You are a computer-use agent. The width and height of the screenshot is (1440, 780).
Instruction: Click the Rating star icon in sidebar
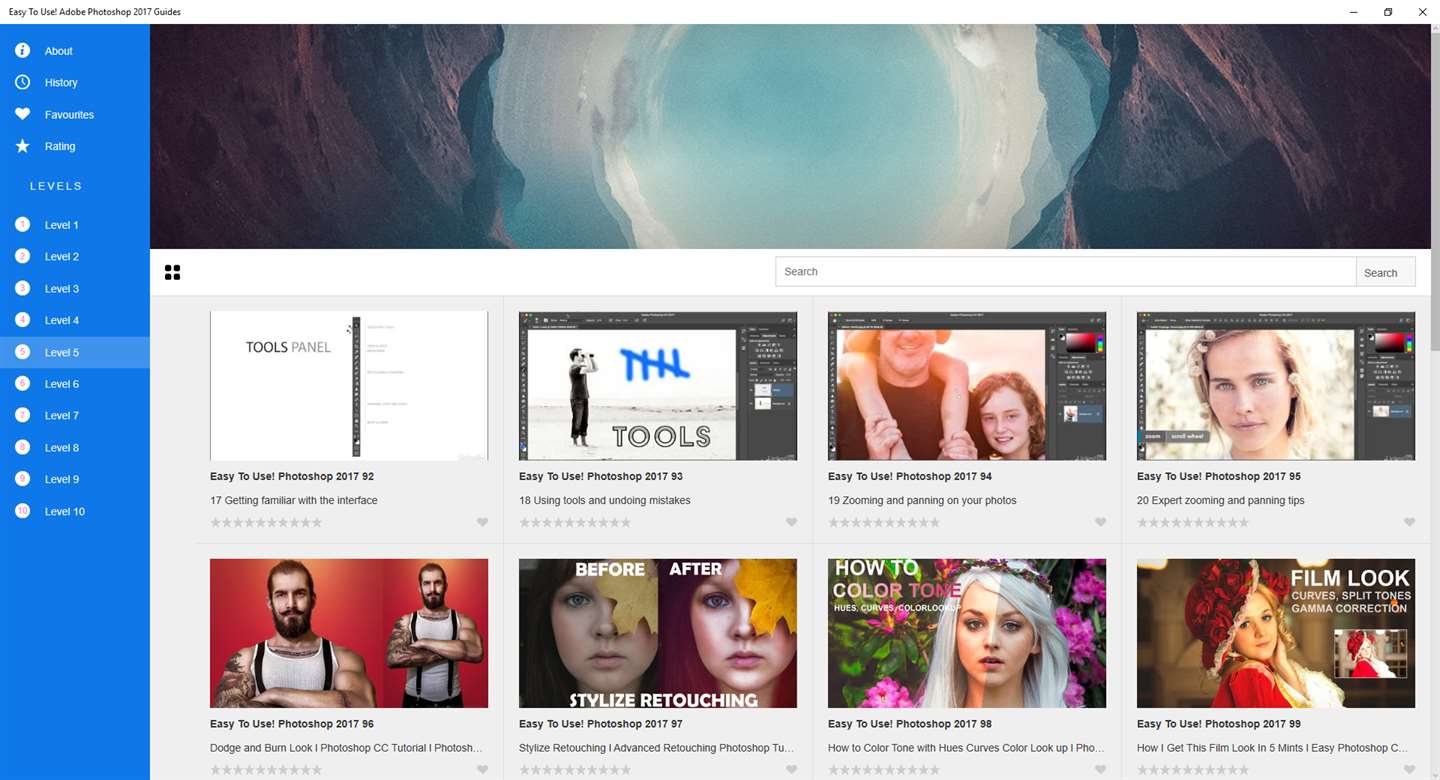coord(22,146)
